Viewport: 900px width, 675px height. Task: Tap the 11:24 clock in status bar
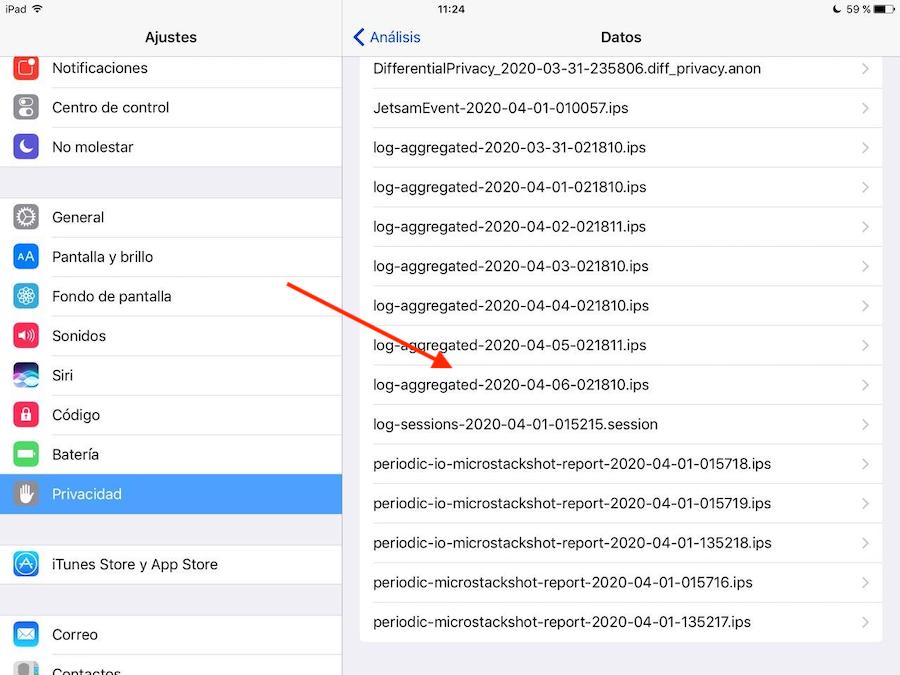pyautogui.click(x=451, y=9)
